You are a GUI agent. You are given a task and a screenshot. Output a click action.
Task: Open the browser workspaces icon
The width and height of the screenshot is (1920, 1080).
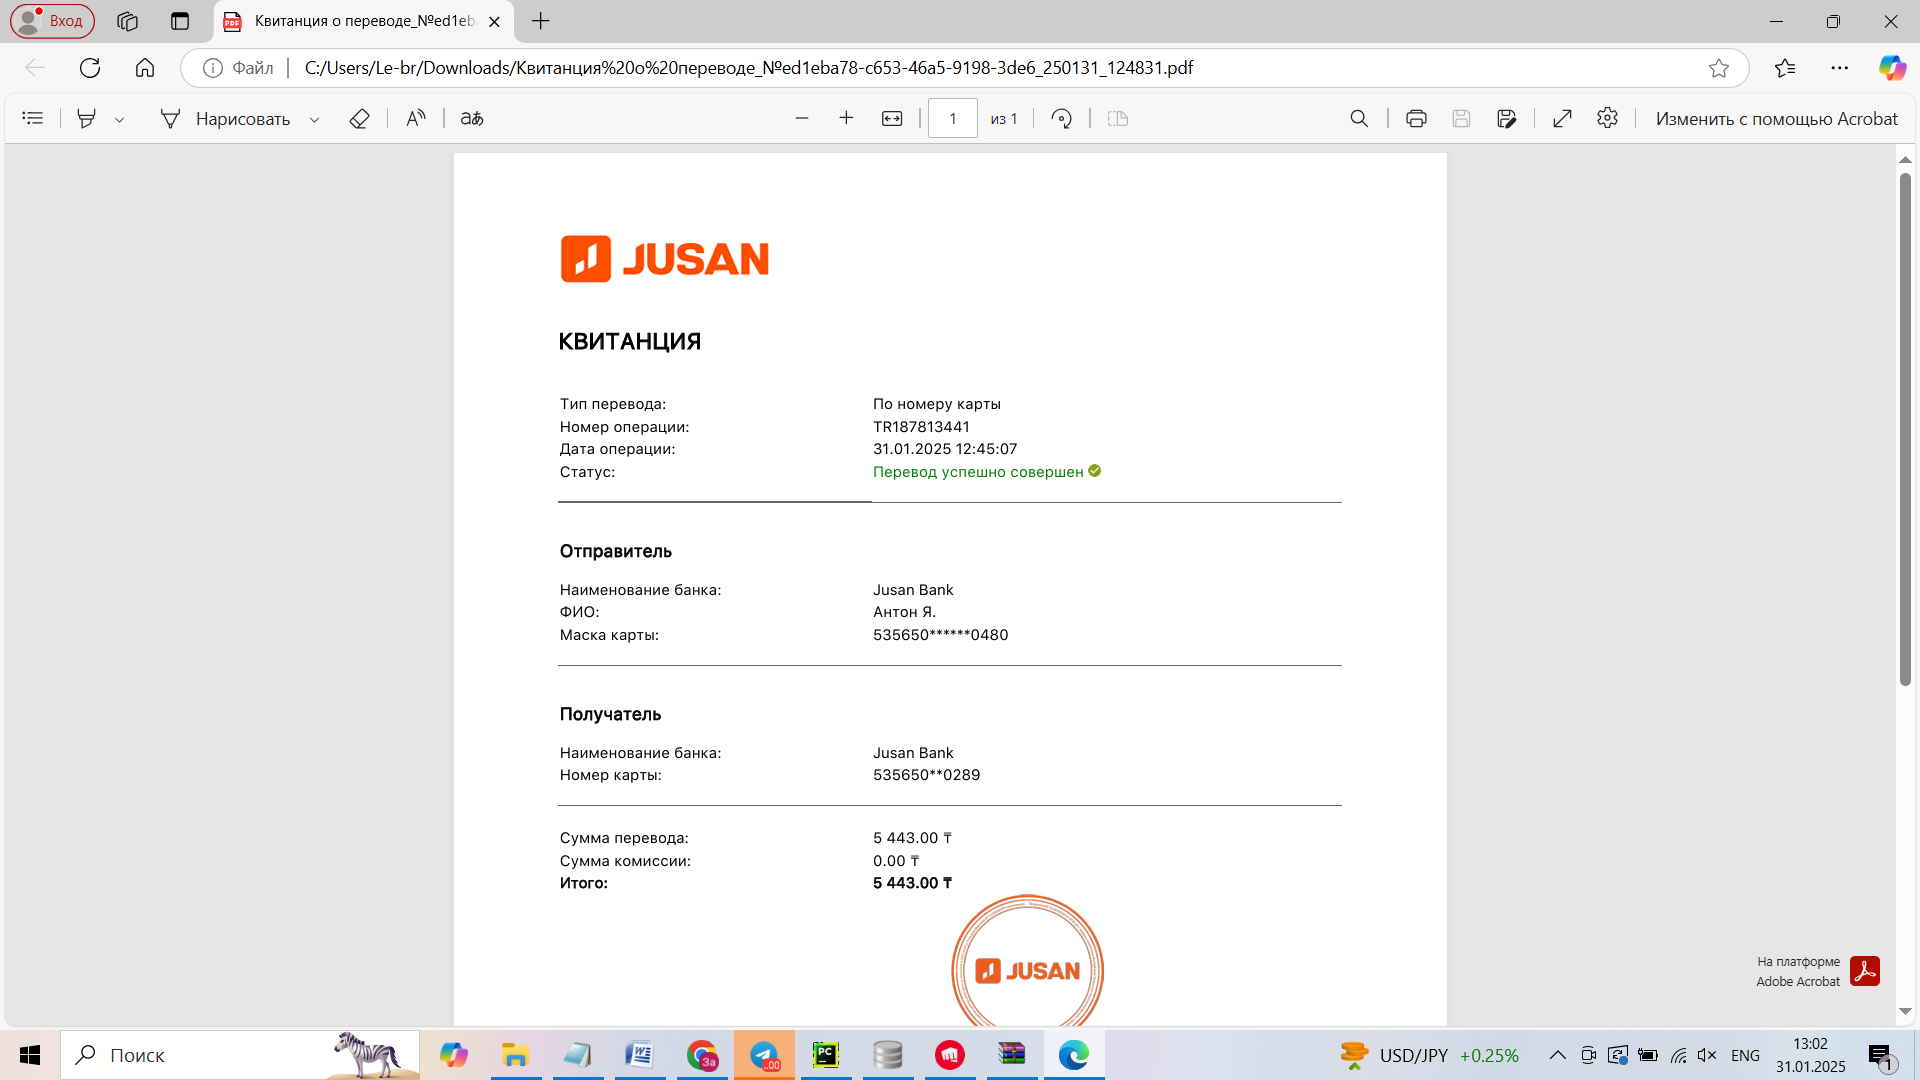(x=127, y=21)
